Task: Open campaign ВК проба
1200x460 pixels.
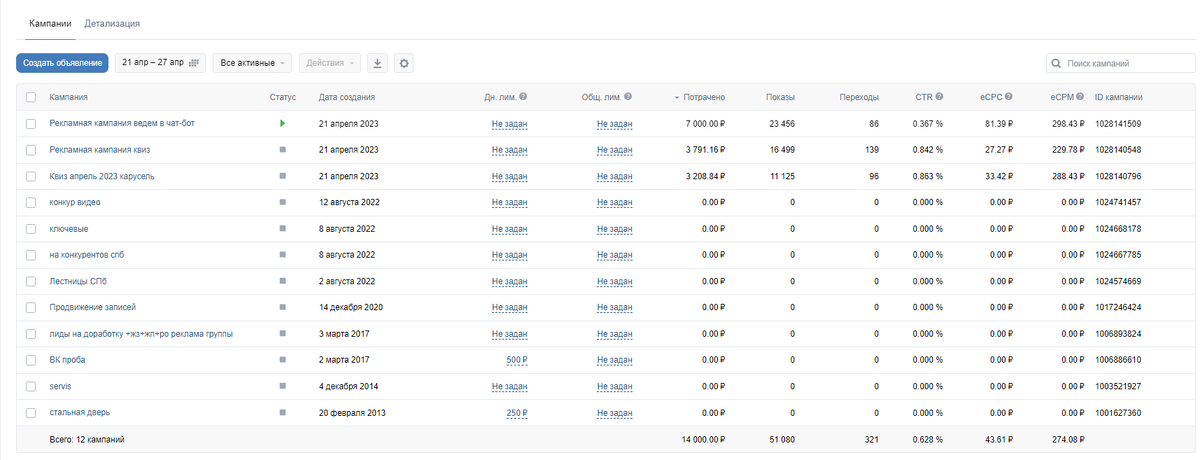Action: pyautogui.click(x=69, y=360)
